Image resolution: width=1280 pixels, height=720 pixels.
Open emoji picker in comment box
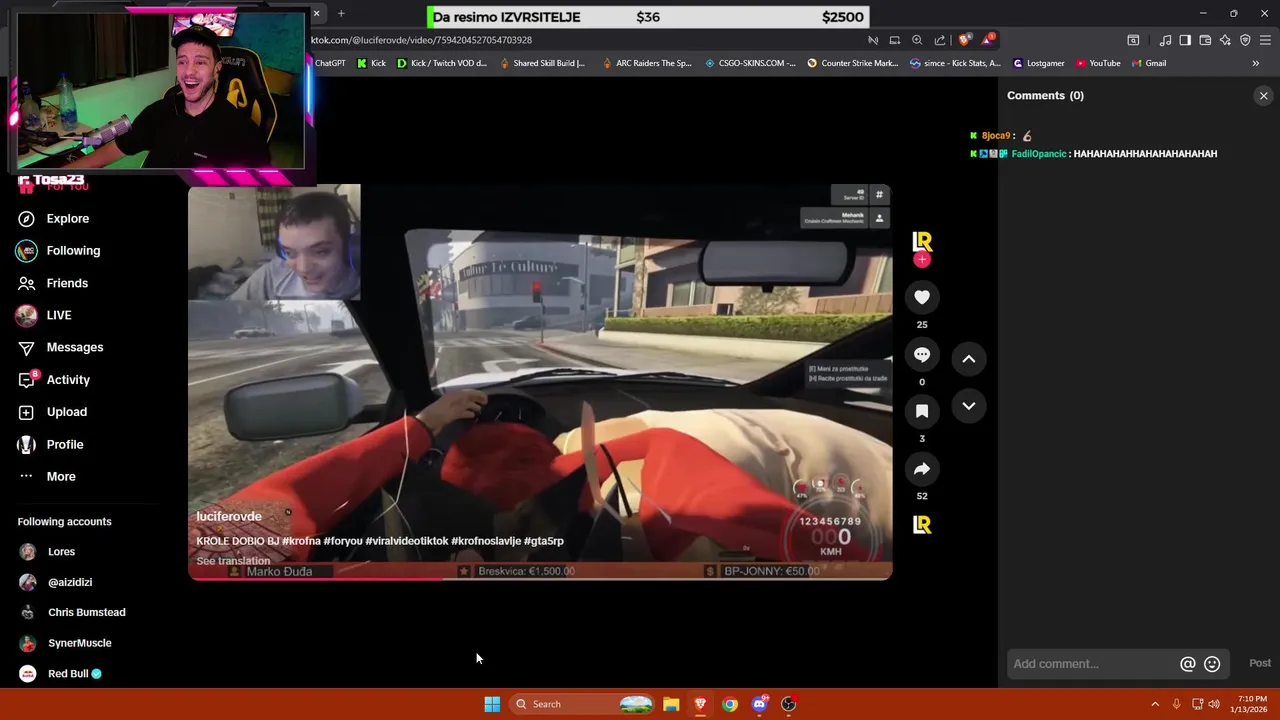pyautogui.click(x=1212, y=664)
